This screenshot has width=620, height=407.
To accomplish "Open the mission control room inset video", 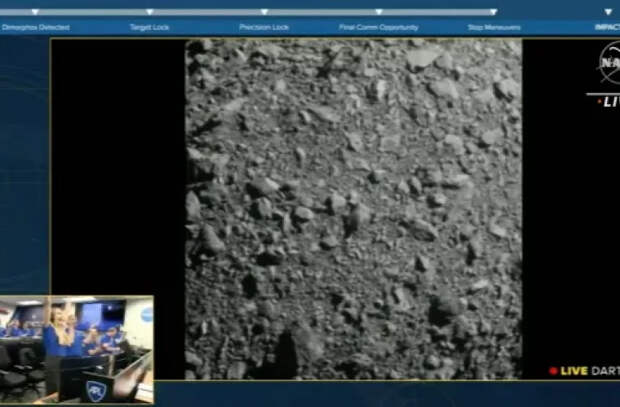I will click(77, 350).
